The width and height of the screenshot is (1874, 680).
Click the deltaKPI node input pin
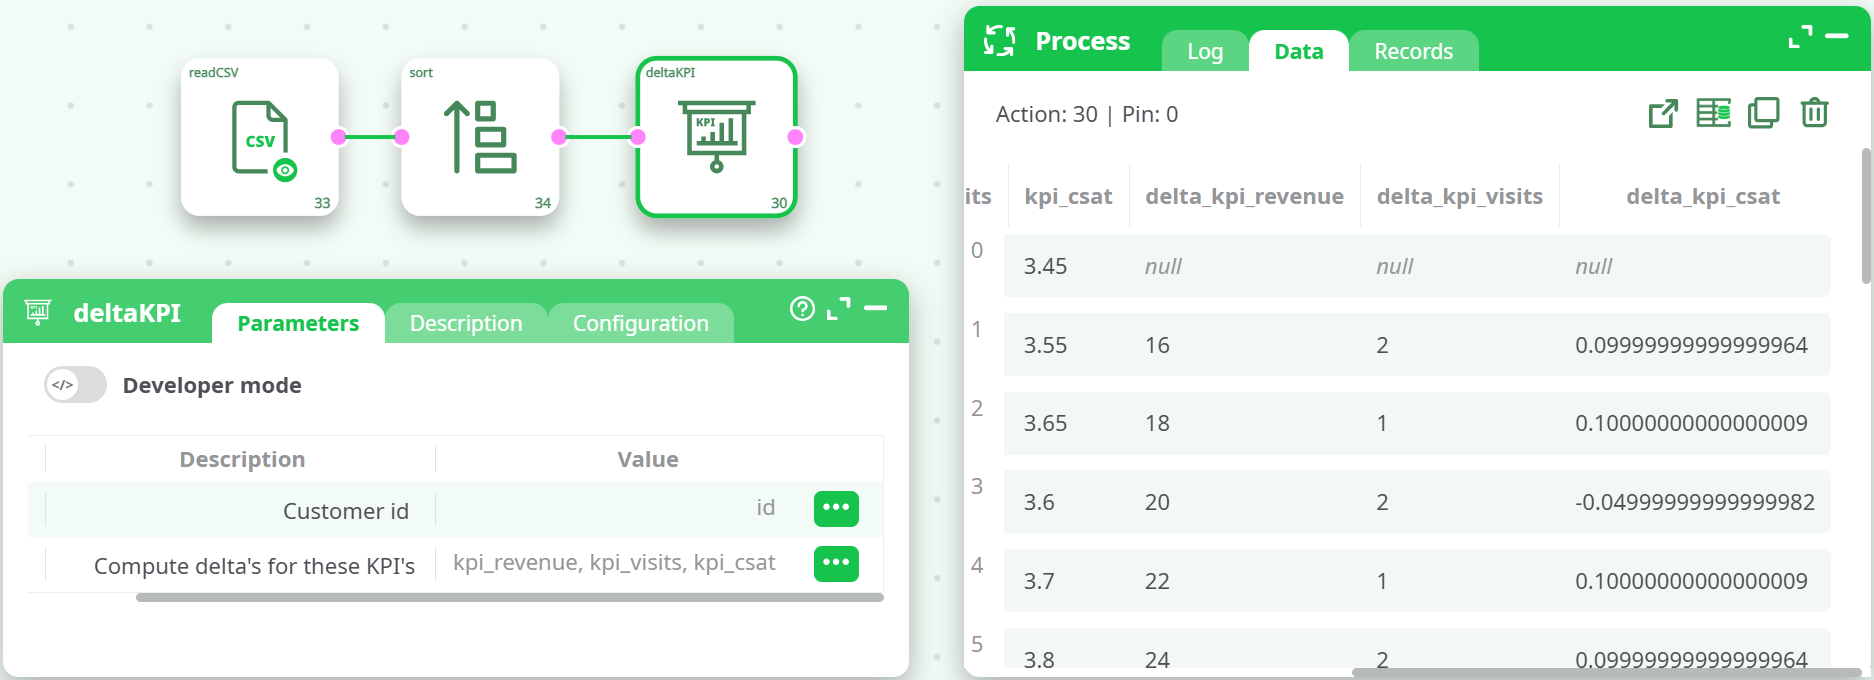[x=638, y=137]
